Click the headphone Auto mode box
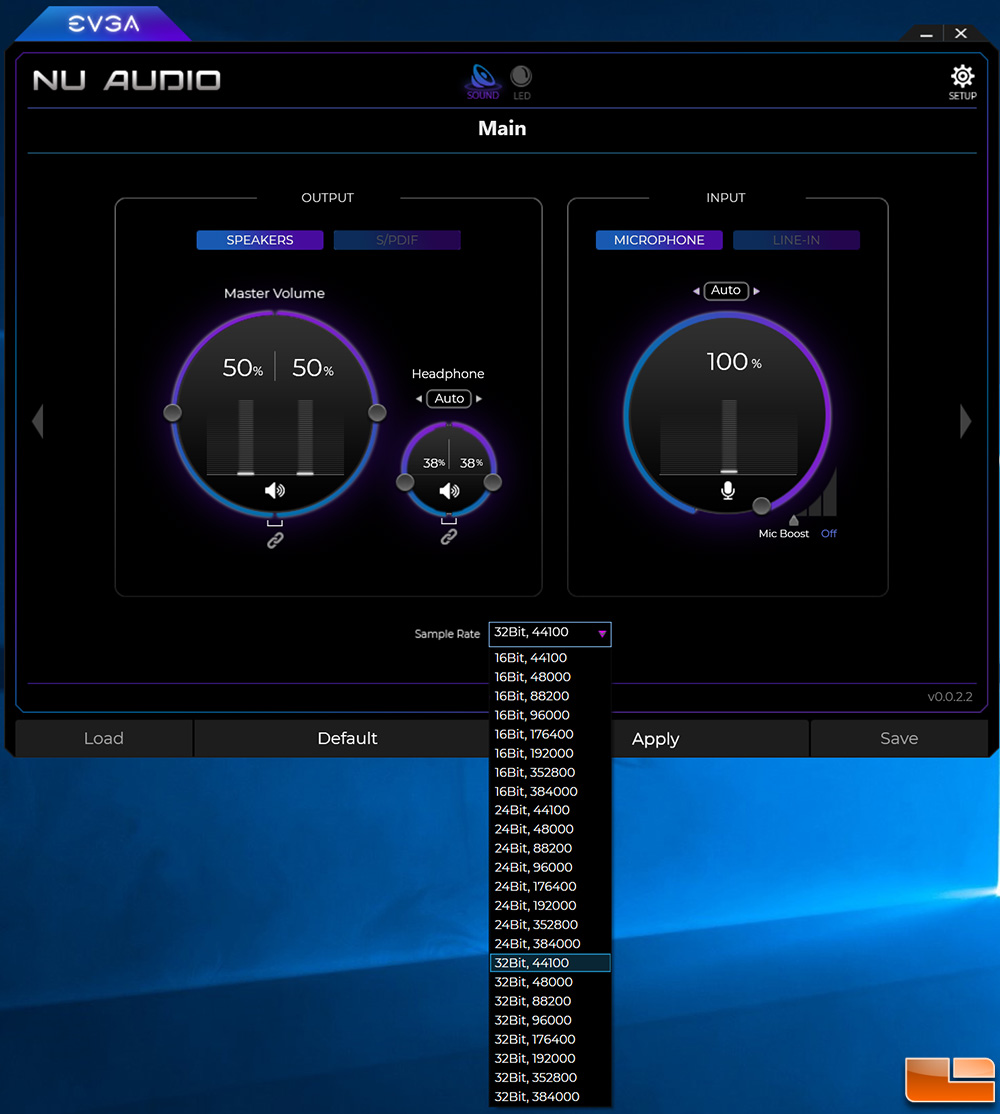1000x1114 pixels. [x=449, y=399]
